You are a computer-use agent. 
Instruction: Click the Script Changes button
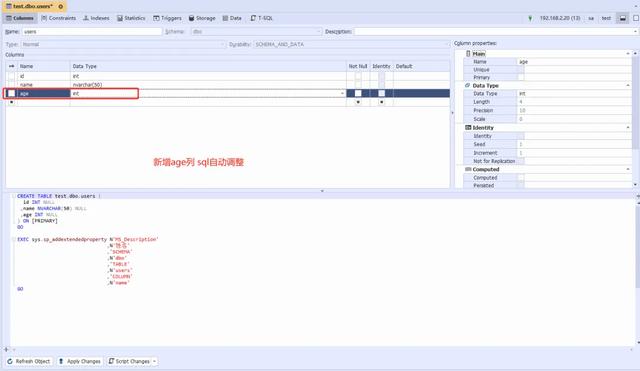coord(129,361)
